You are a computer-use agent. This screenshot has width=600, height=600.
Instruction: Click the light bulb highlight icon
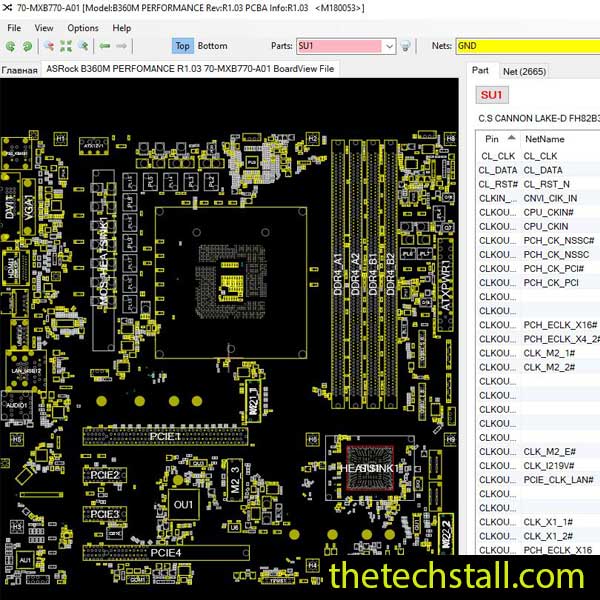[x=406, y=46]
